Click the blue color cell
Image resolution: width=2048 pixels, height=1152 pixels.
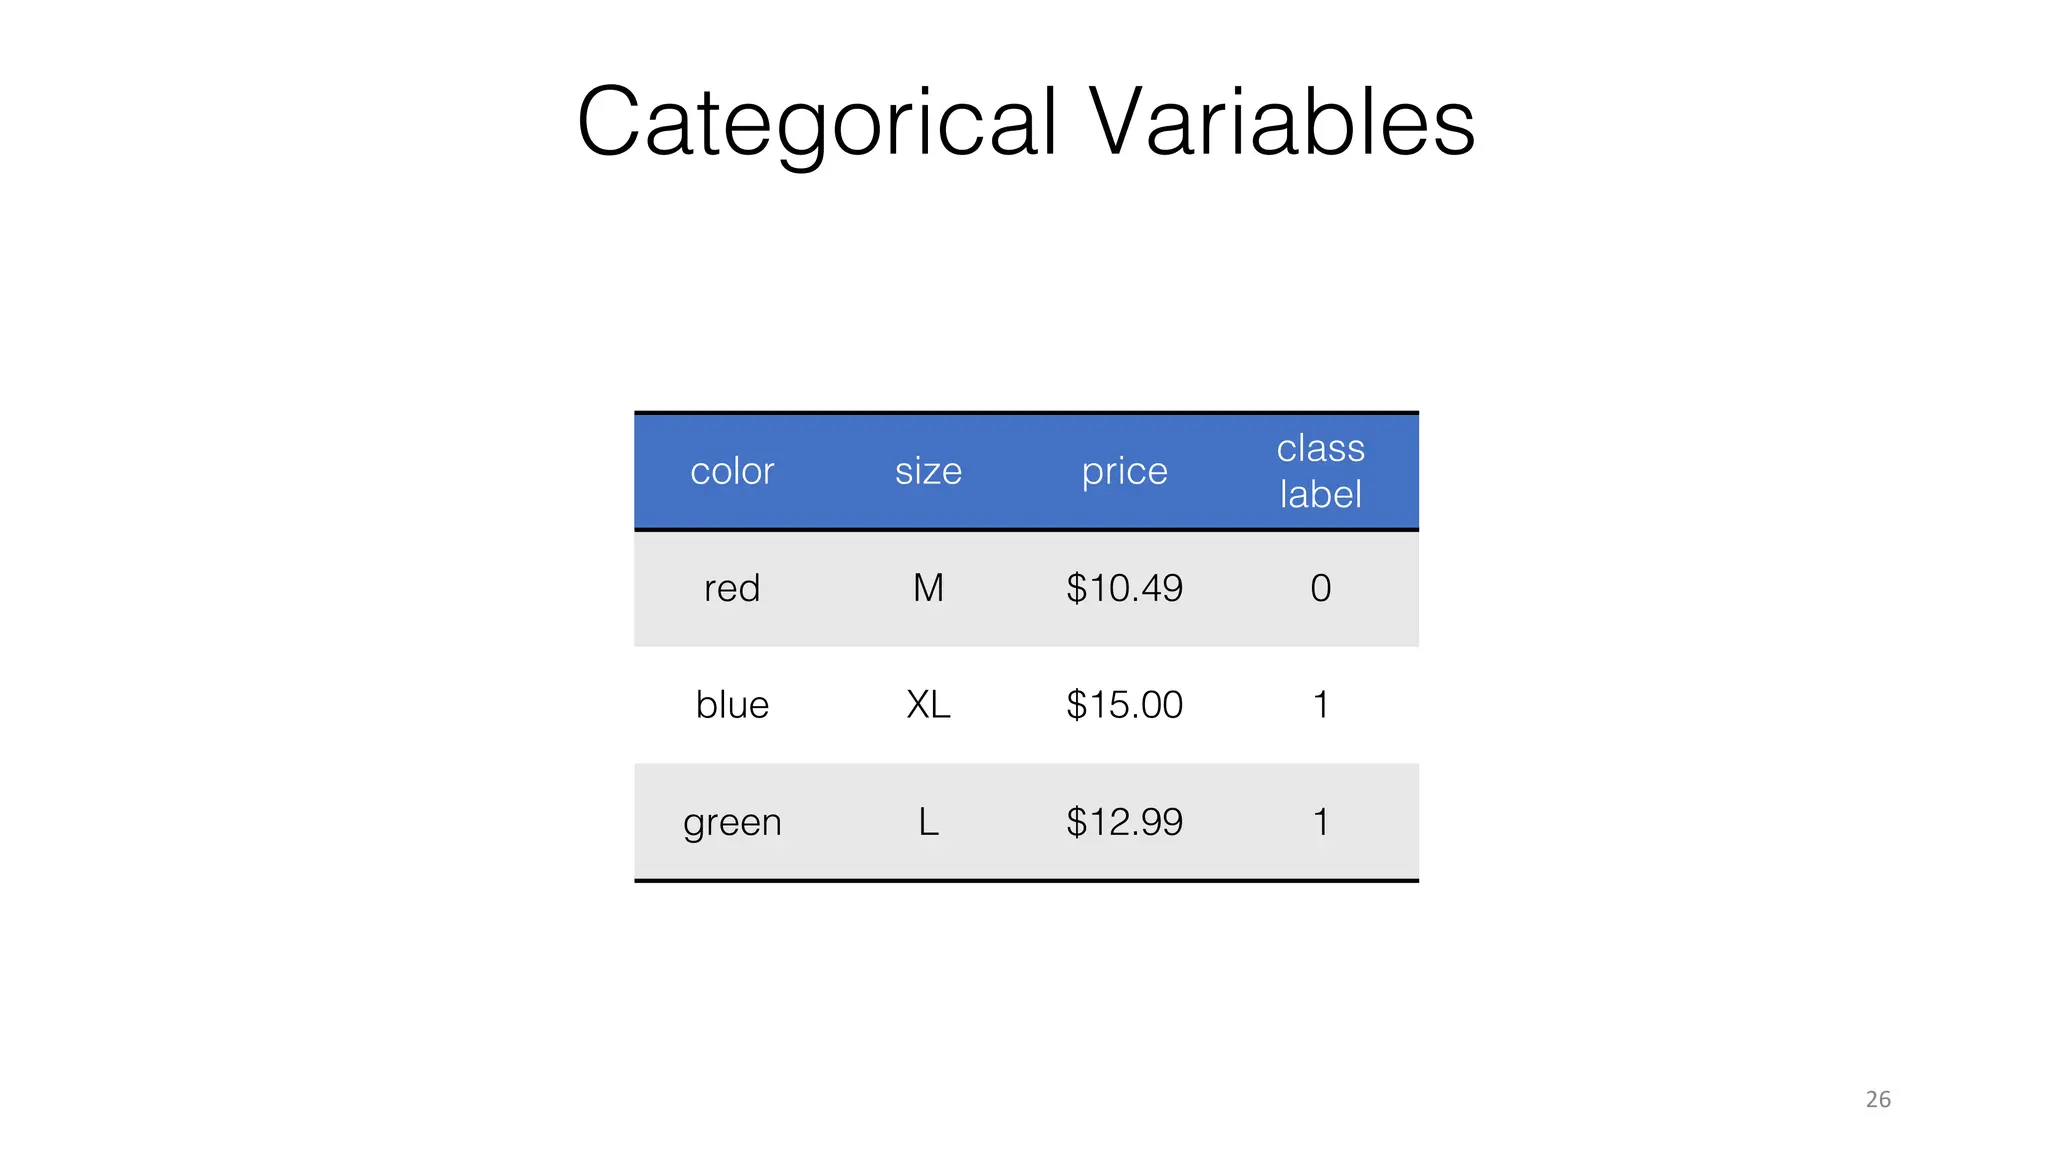(732, 705)
